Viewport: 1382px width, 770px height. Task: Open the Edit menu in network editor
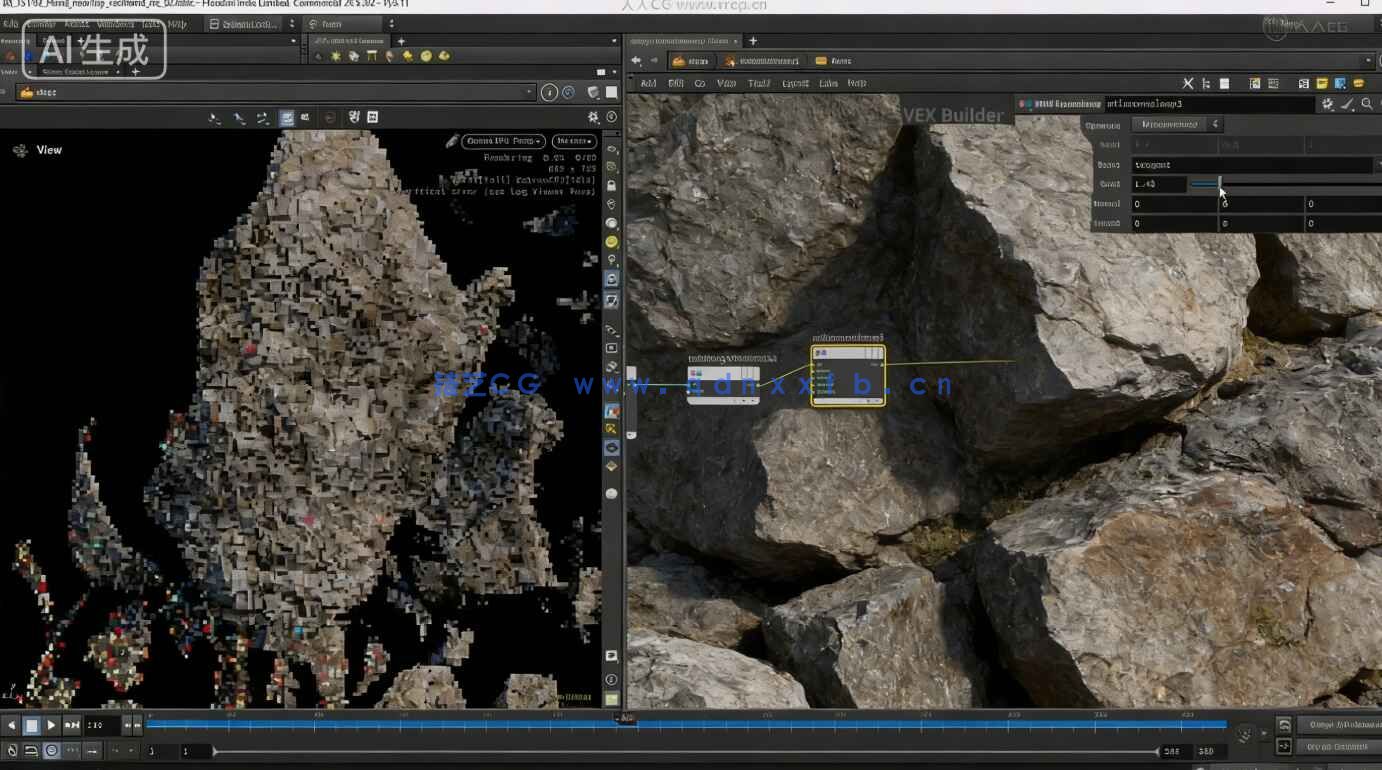676,83
